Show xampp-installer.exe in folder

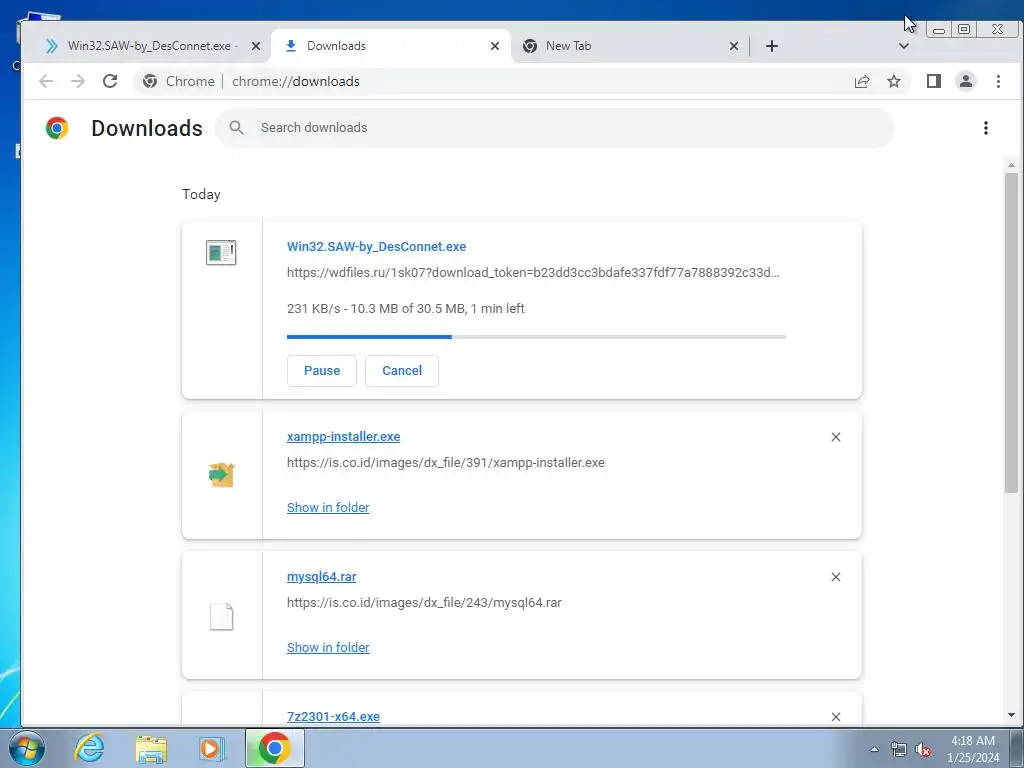(x=328, y=507)
